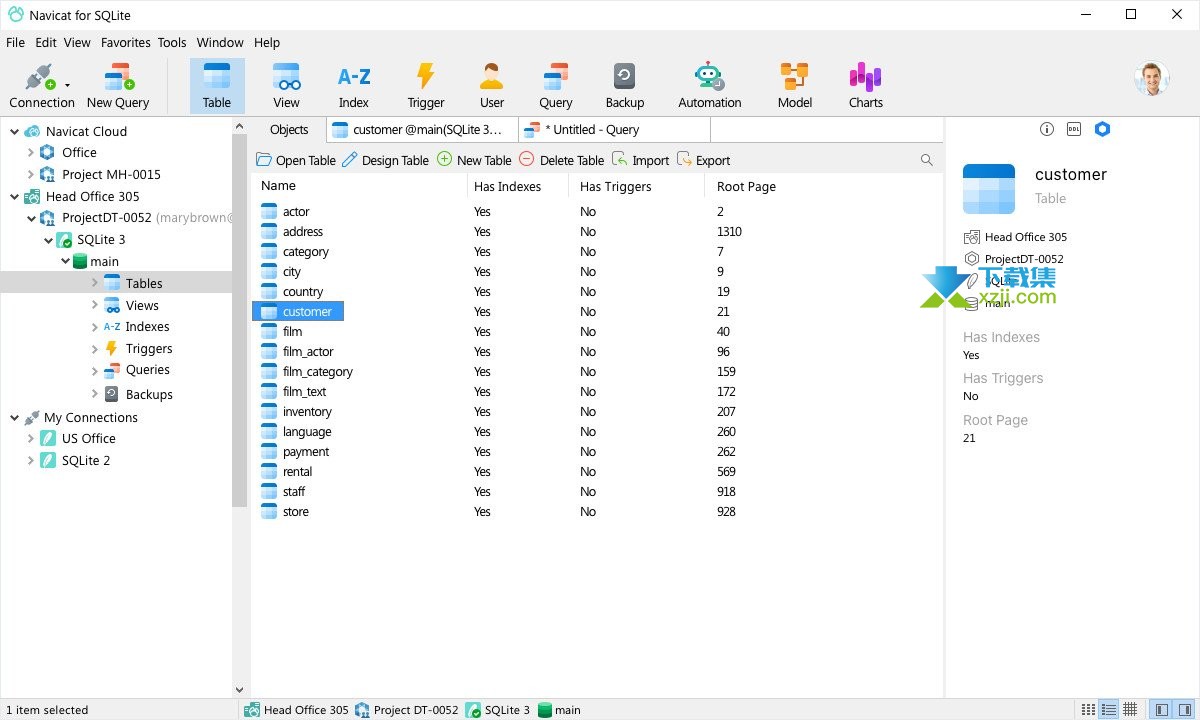Select the inventory table row

coord(597,412)
